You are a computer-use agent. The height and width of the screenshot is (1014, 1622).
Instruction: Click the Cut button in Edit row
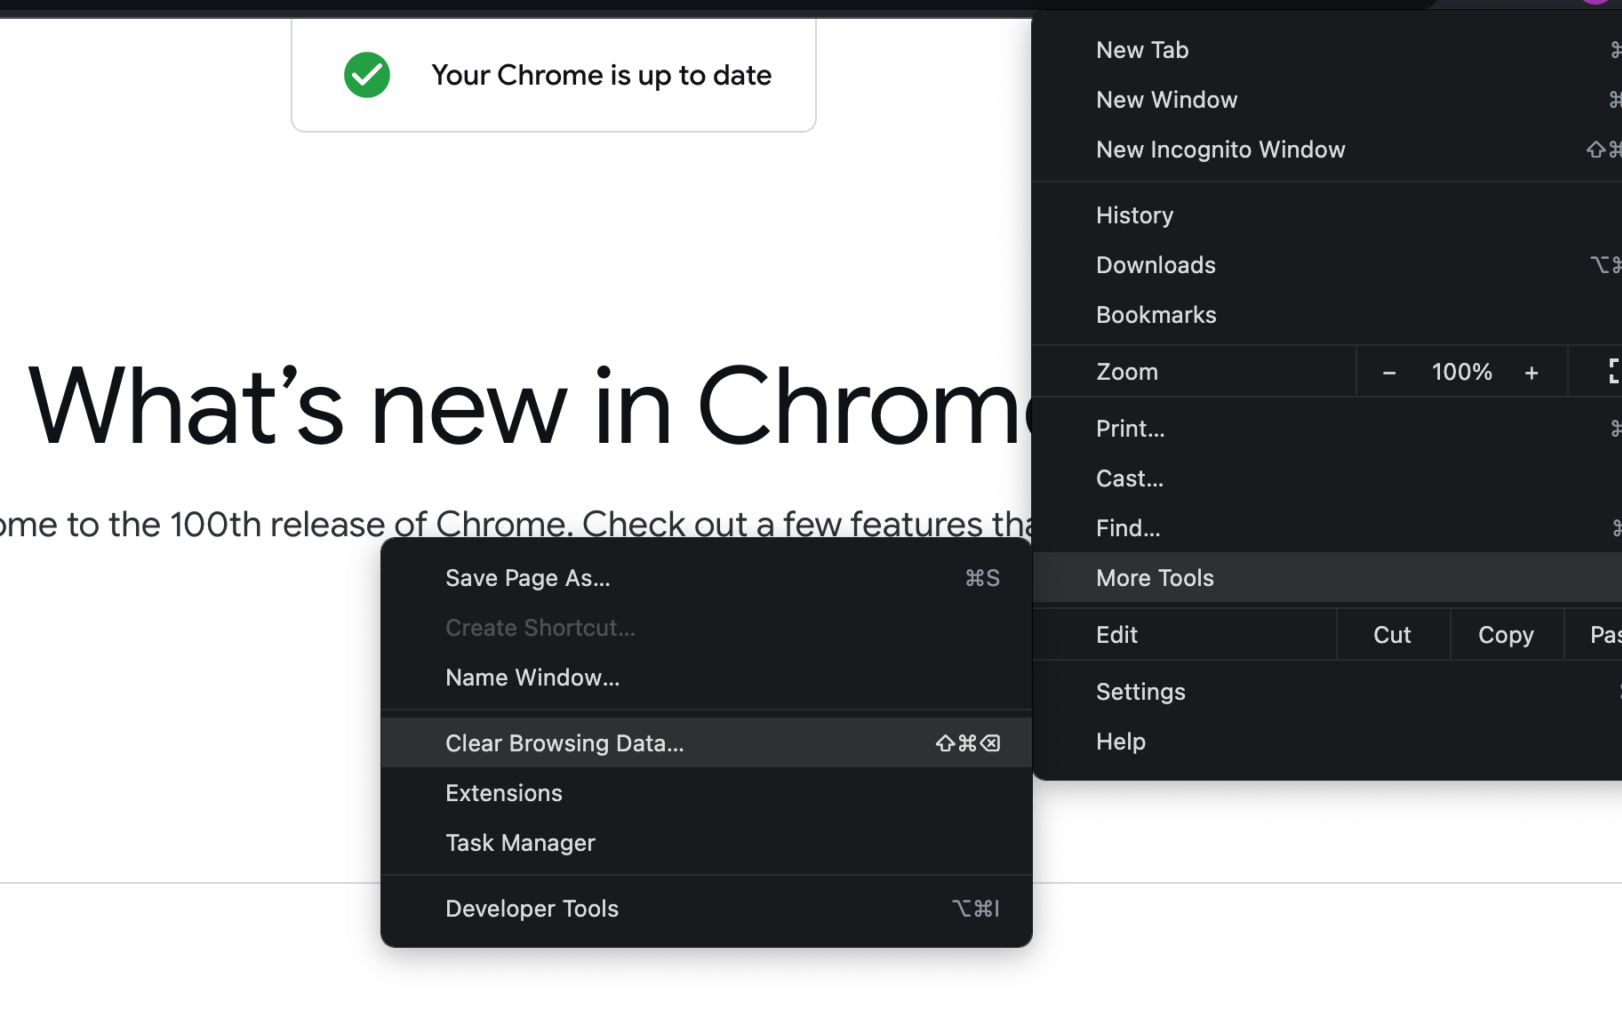click(x=1392, y=635)
